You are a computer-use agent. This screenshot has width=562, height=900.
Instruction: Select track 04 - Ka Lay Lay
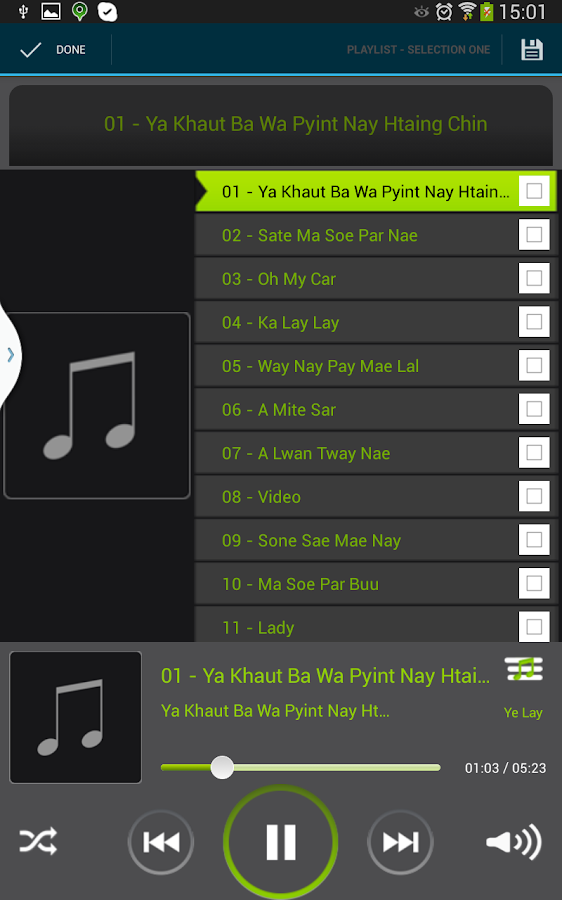[x=356, y=322]
